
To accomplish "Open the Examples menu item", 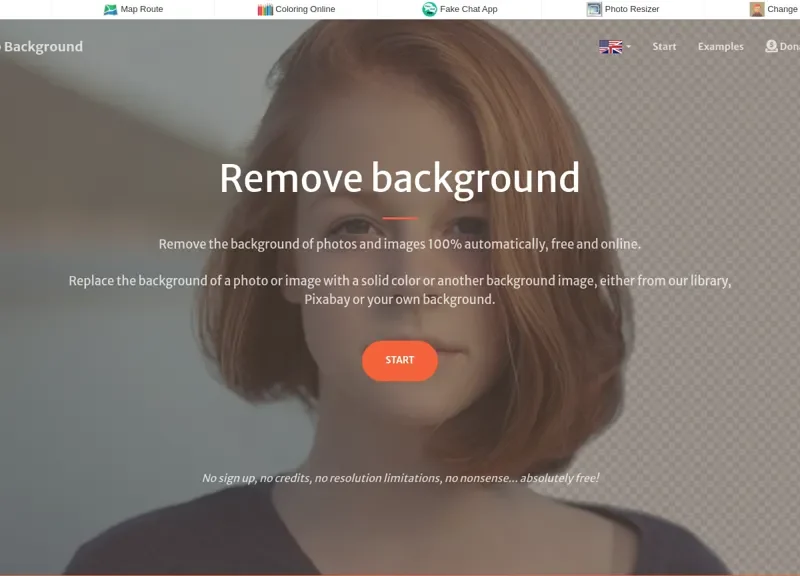I will tap(722, 46).
